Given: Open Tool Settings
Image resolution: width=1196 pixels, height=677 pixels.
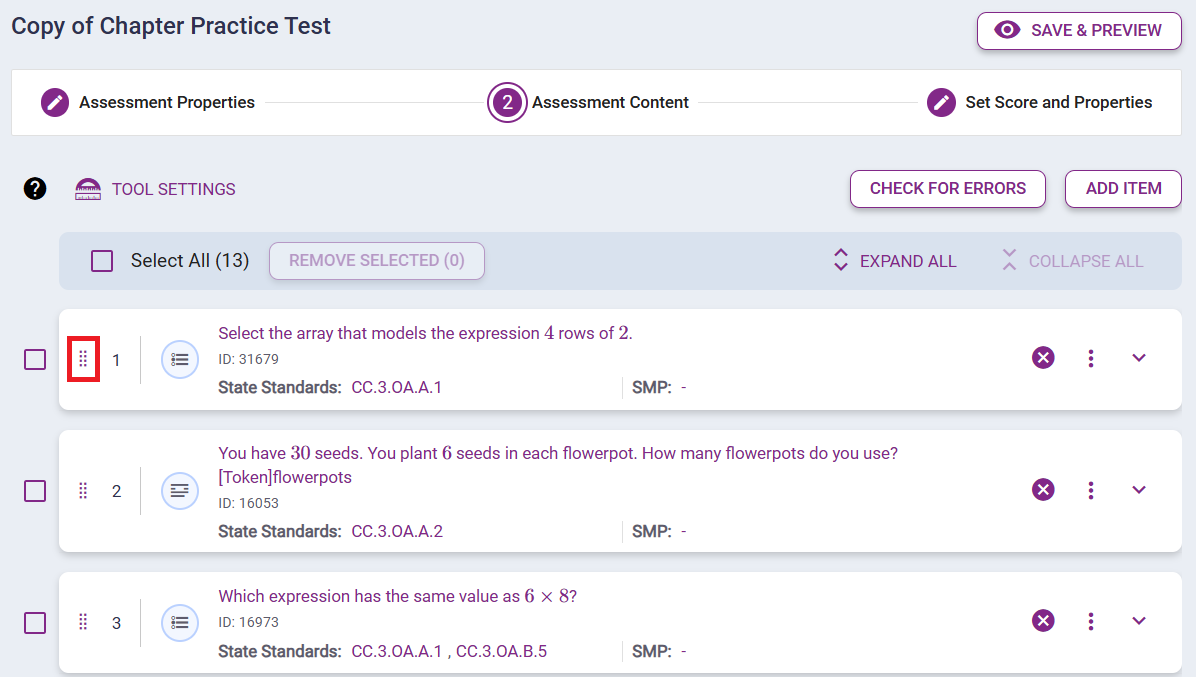Looking at the screenshot, I should coord(155,189).
